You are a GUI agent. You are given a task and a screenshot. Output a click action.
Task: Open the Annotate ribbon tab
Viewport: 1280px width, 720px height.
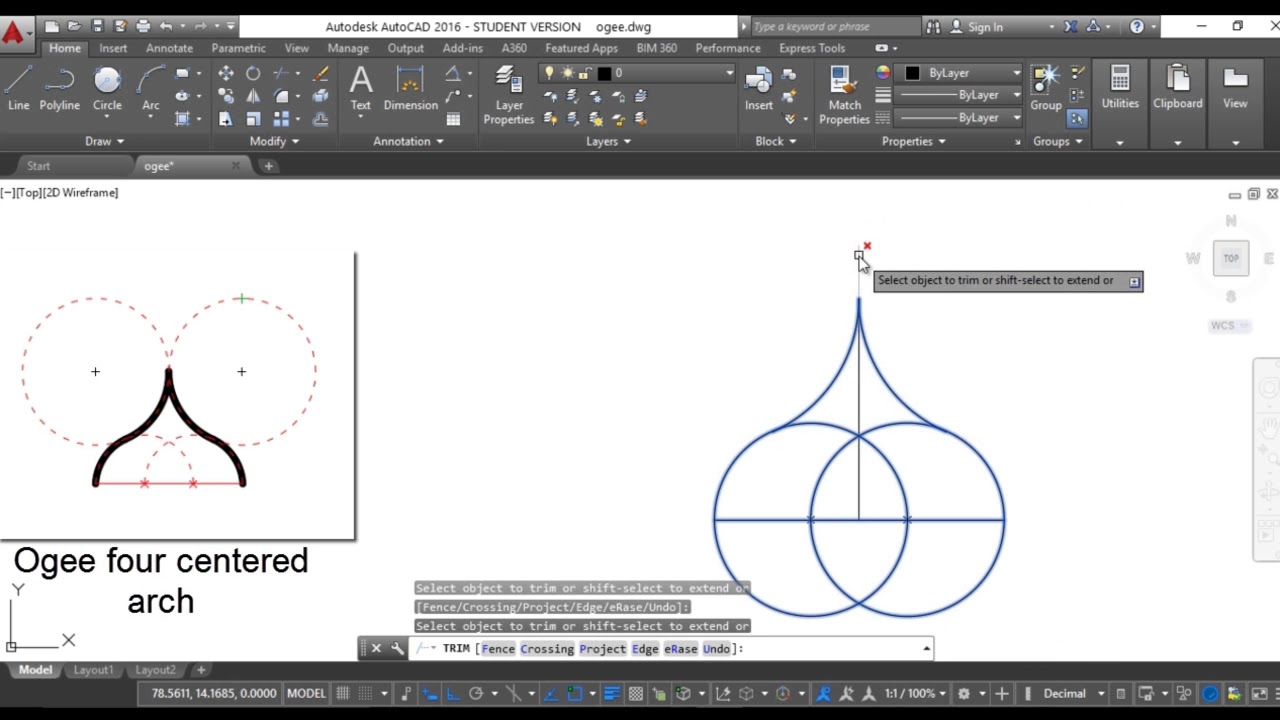[169, 48]
